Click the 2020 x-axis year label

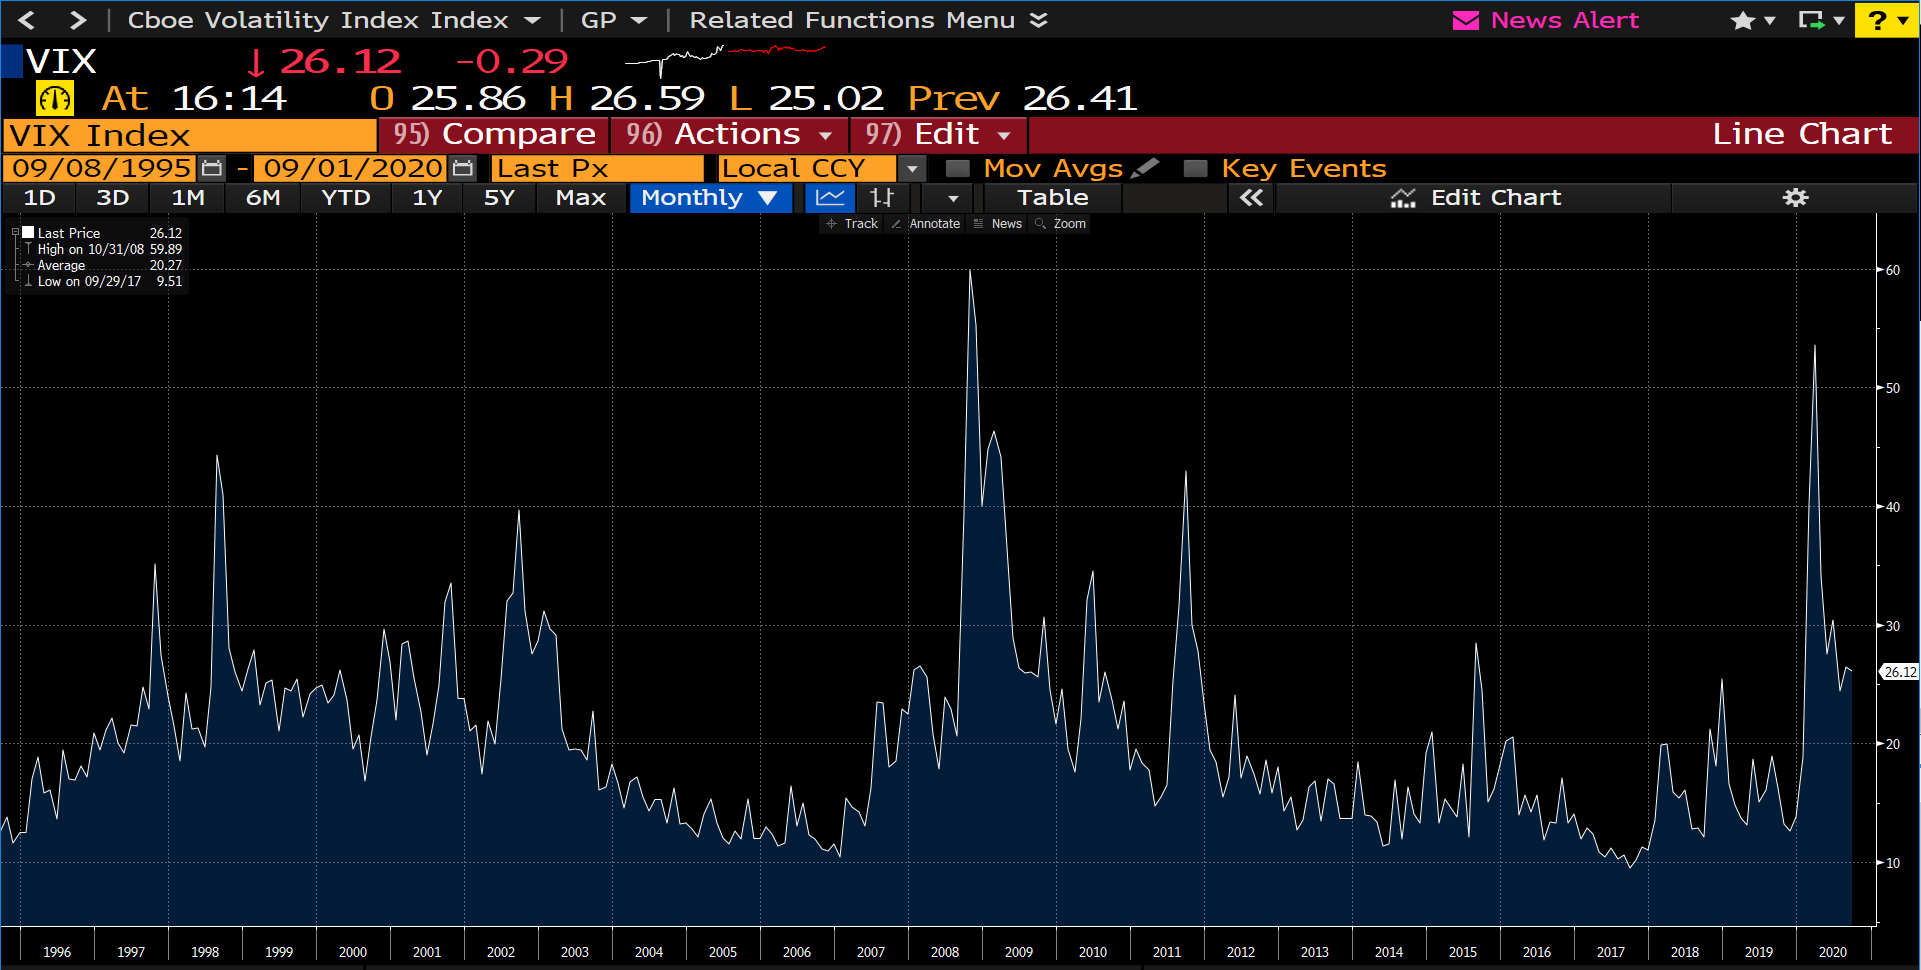click(x=1833, y=952)
